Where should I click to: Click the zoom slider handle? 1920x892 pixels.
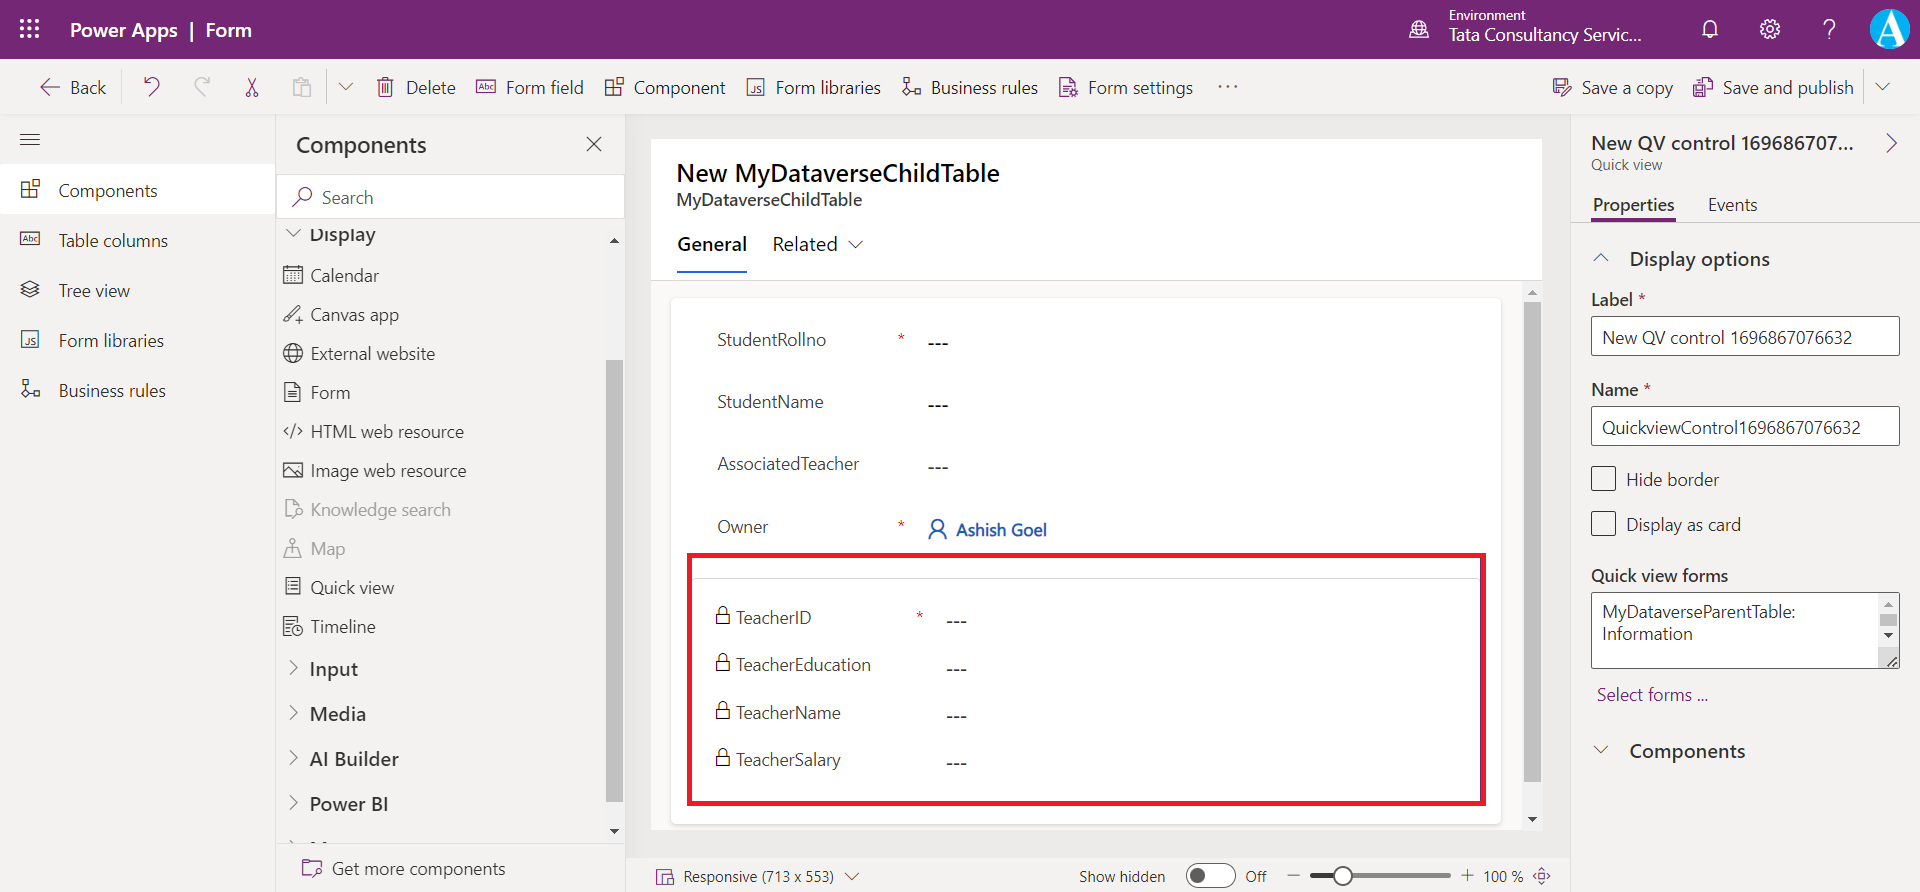(x=1343, y=876)
